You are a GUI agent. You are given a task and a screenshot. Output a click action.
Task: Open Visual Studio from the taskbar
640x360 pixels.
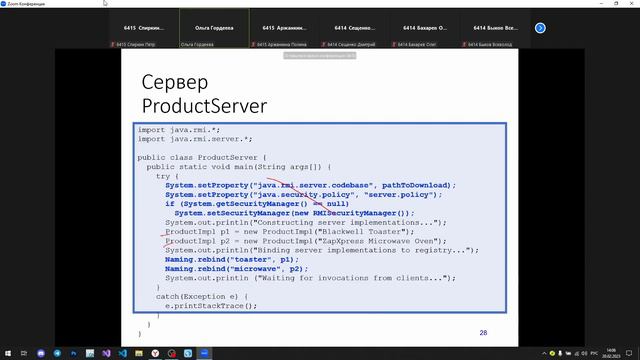[x=106, y=353]
